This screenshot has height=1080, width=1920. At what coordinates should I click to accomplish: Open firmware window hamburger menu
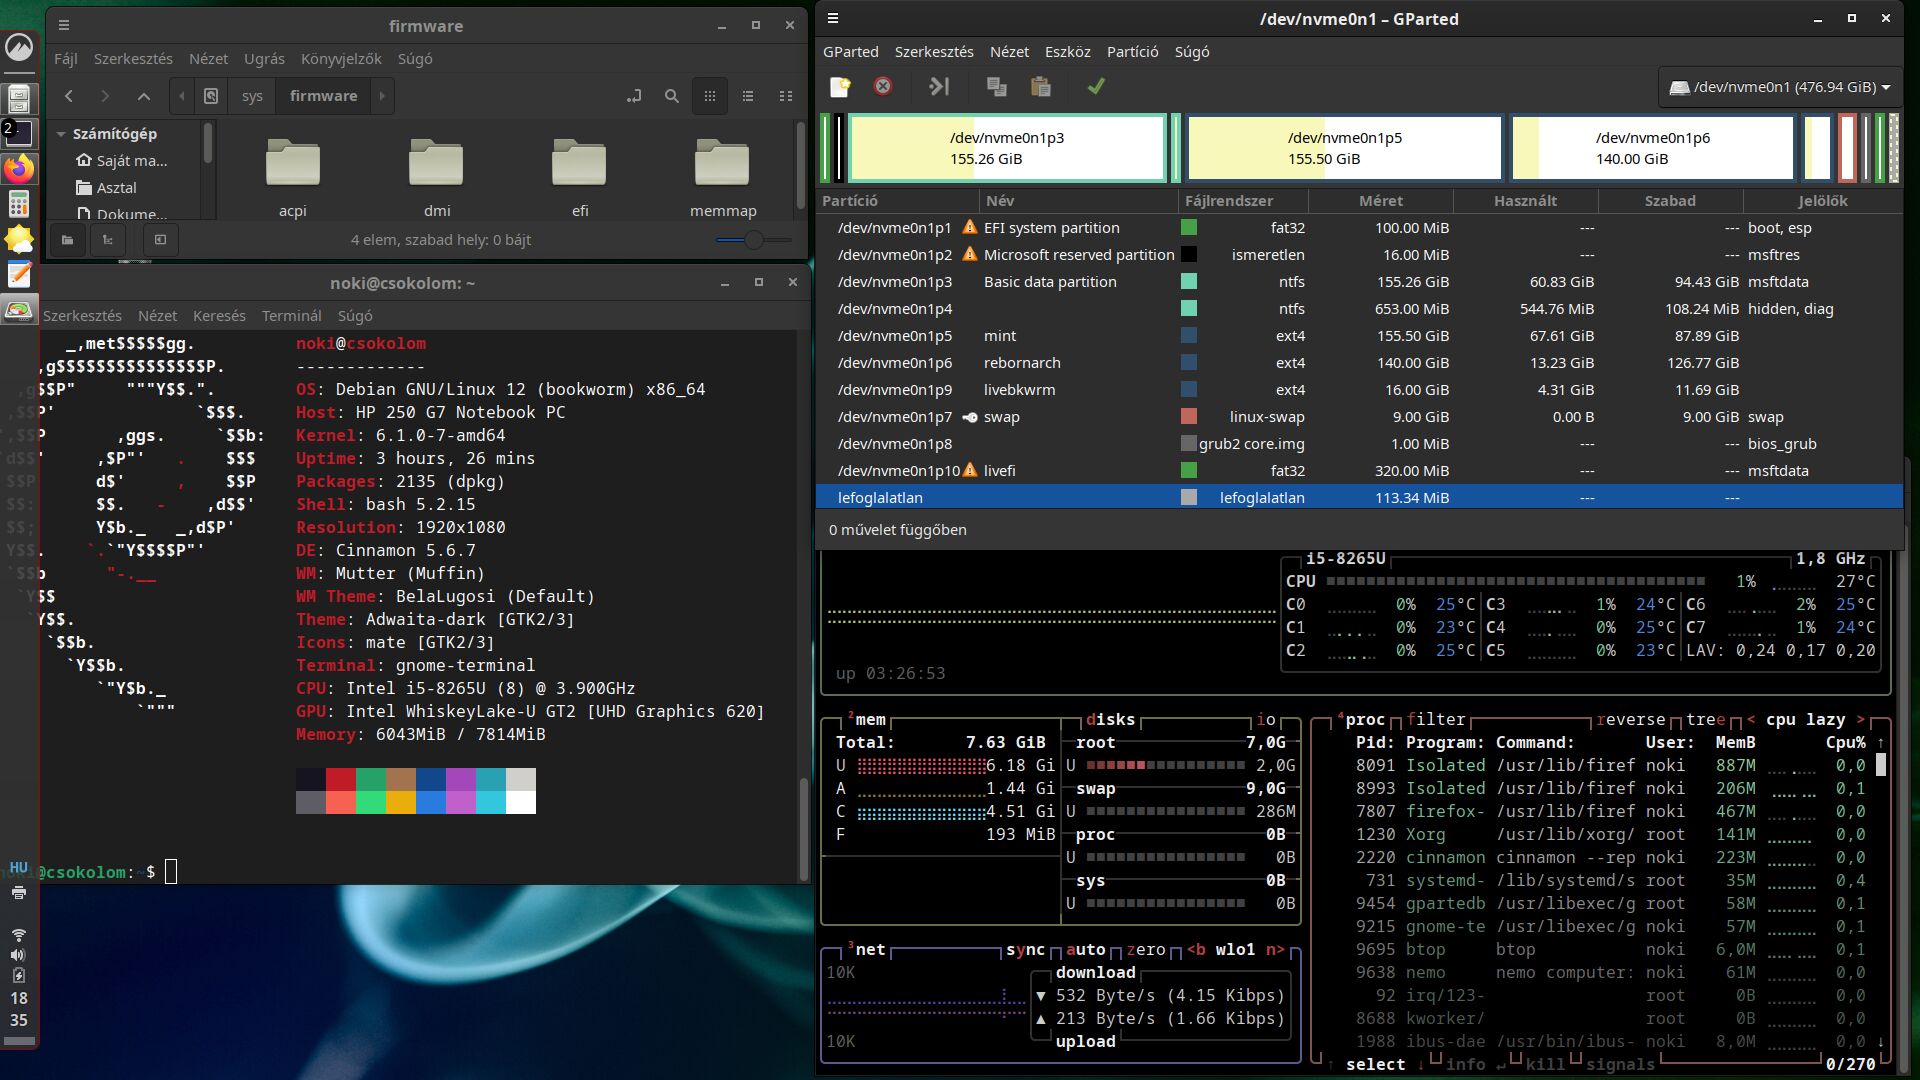63,25
